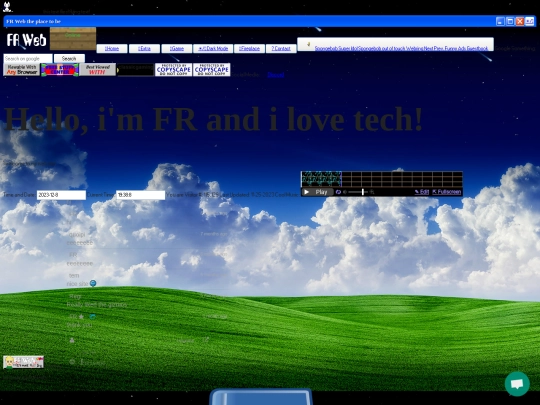Click the Current Time field
Image resolution: width=540 pixels, height=405 pixels.
tap(141, 195)
